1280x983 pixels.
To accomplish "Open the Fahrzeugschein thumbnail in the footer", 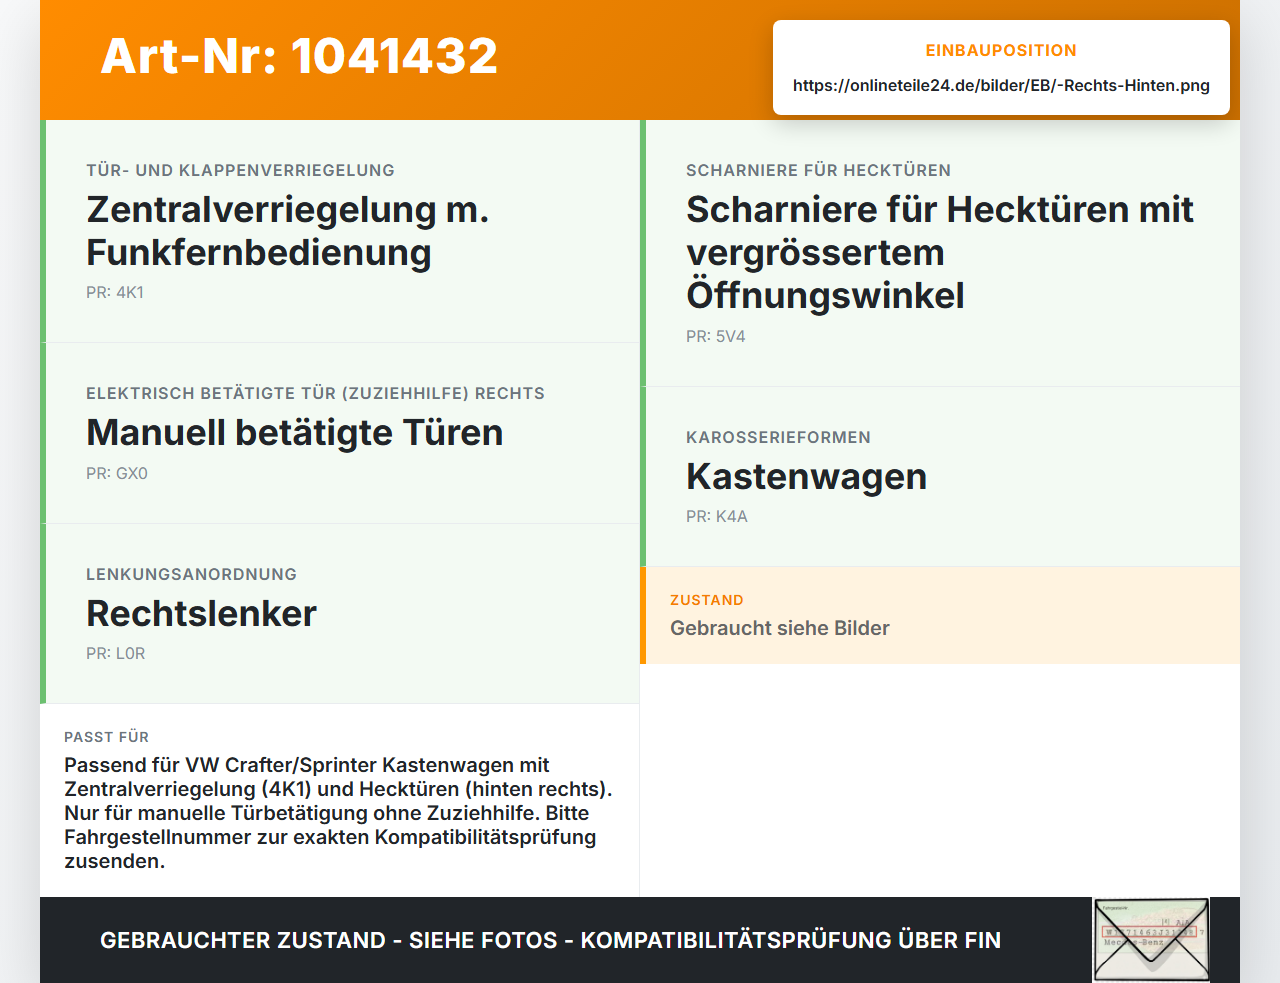I will 1151,940.
